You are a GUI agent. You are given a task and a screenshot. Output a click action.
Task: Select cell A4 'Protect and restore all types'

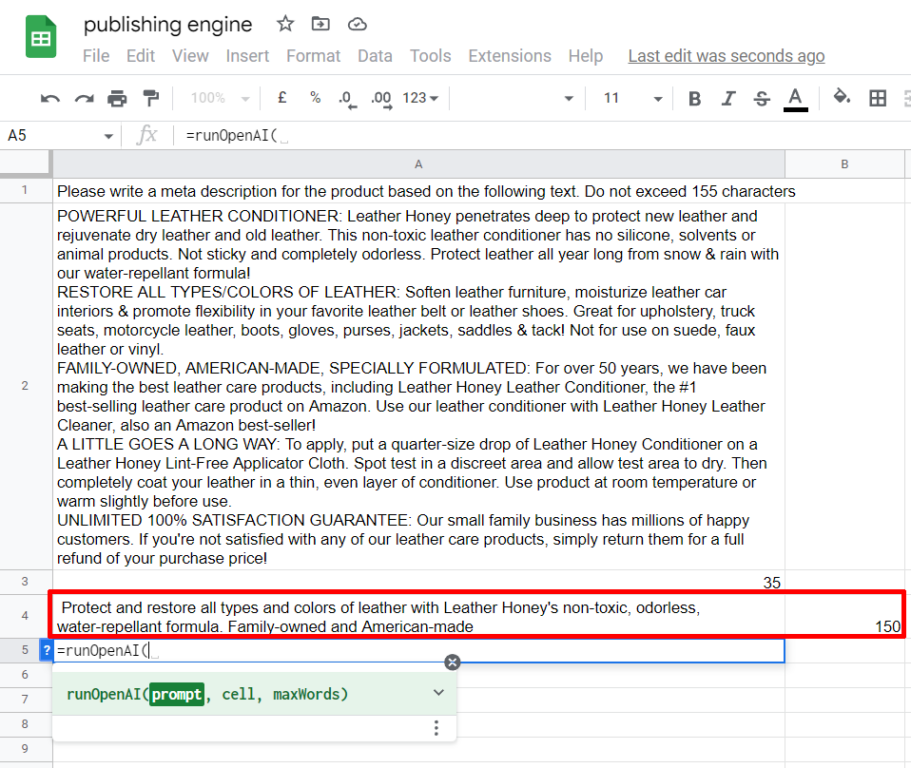[x=419, y=616]
